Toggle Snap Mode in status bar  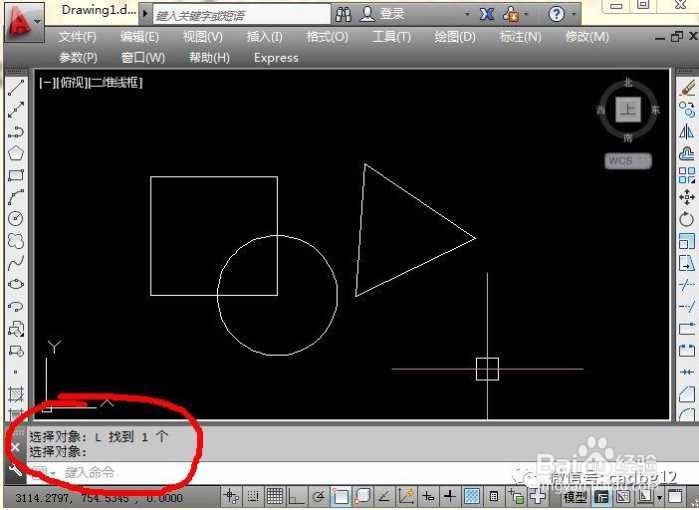click(253, 496)
